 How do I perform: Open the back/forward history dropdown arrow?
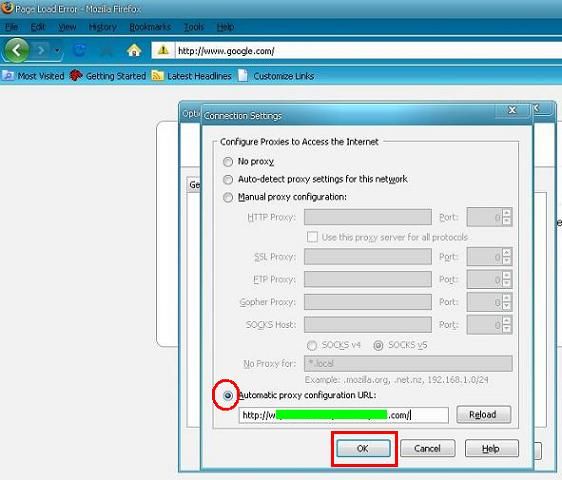pyautogui.click(x=57, y=51)
